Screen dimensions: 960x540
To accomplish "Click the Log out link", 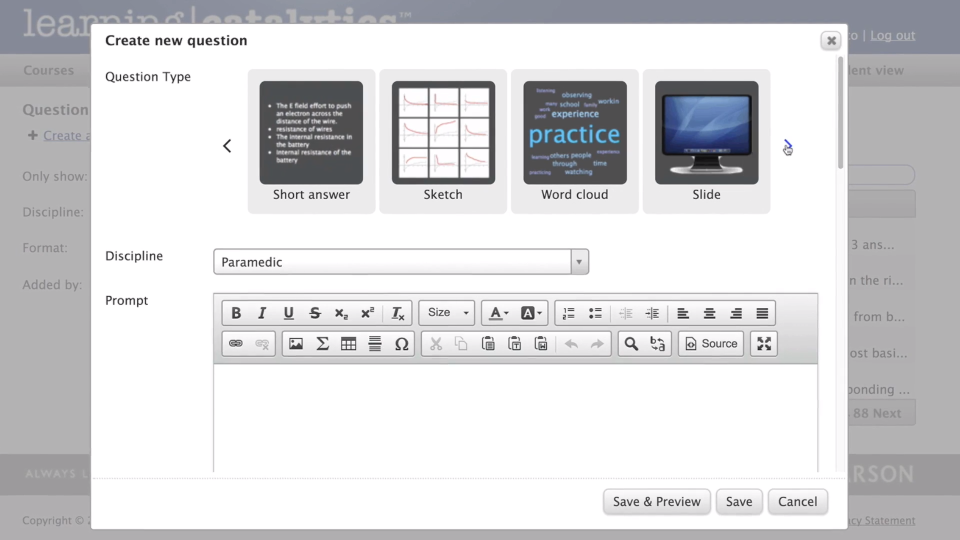I will coord(893,36).
